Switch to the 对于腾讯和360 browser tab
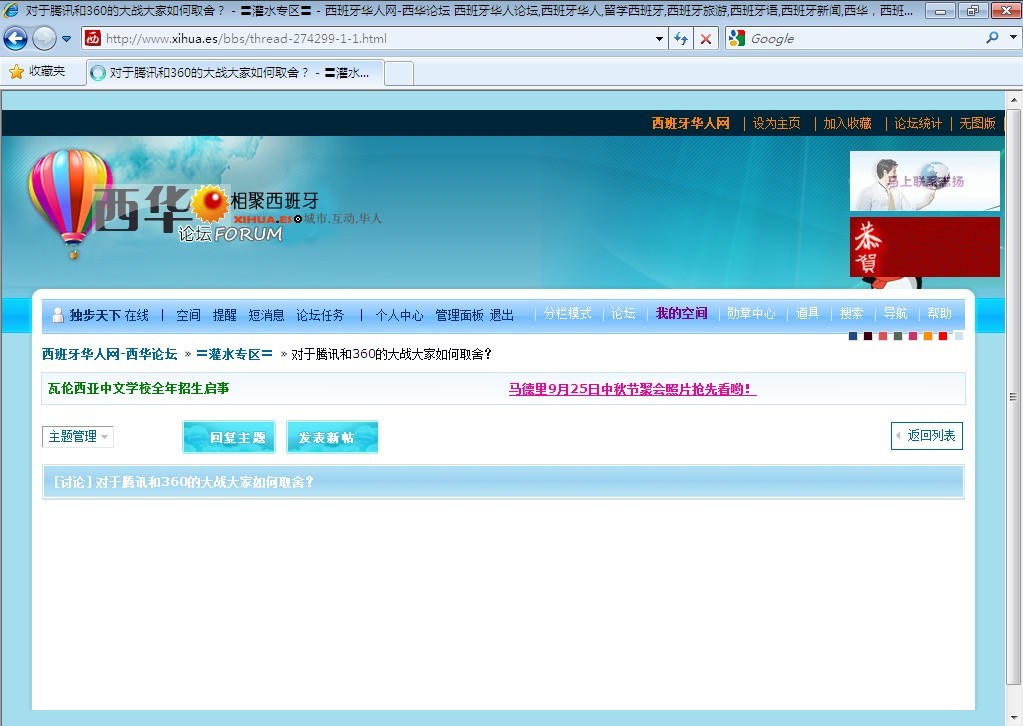Viewport: 1023px width, 726px height. pyautogui.click(x=230, y=73)
